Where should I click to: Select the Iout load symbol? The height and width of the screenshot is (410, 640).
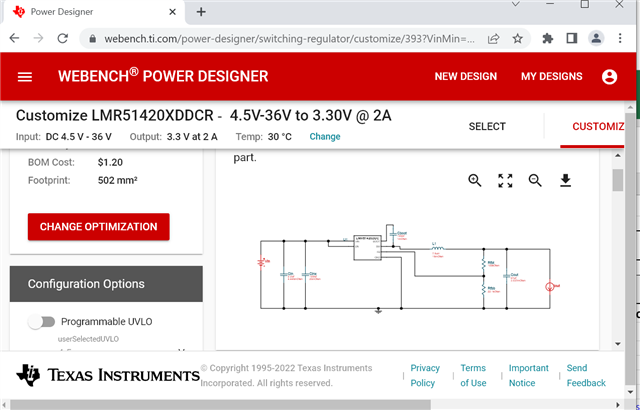[x=550, y=287]
